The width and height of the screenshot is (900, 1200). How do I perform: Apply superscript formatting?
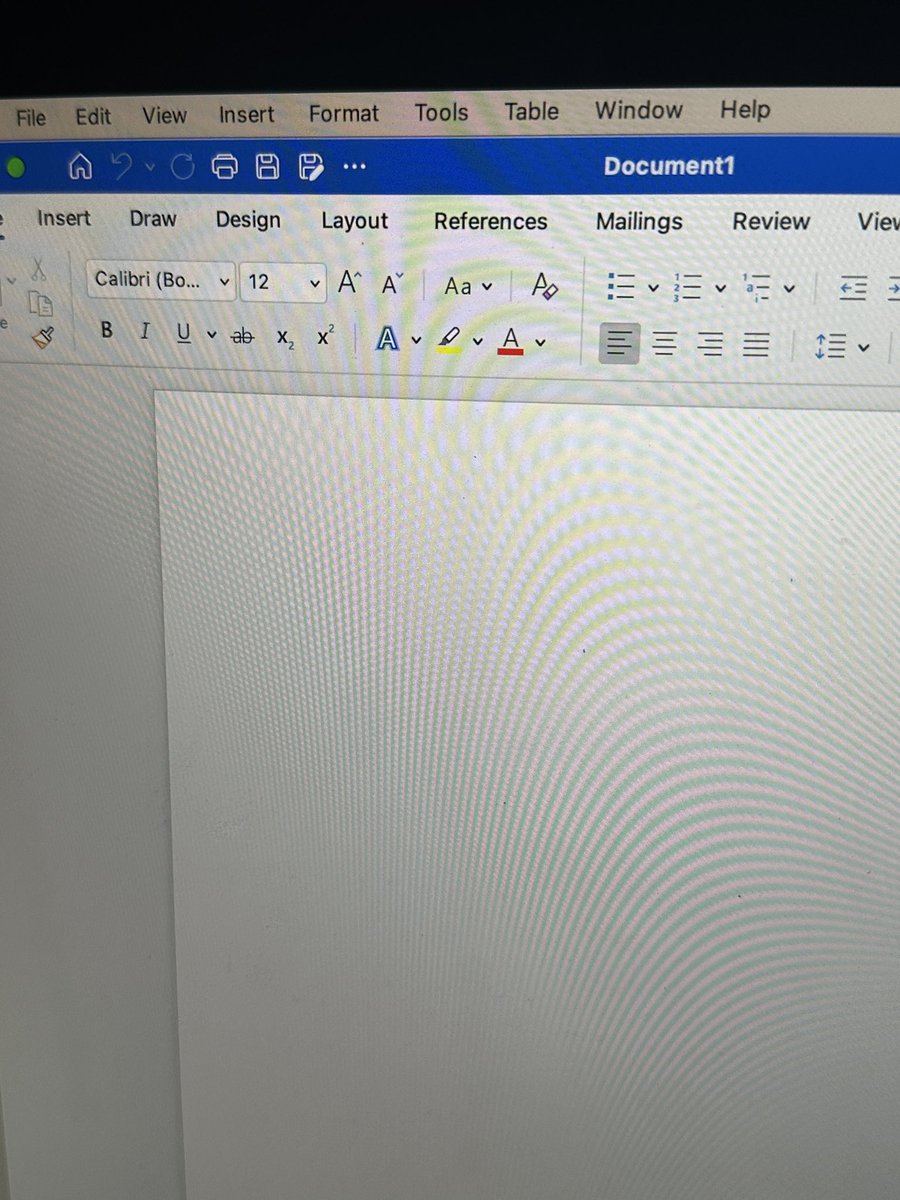(325, 337)
